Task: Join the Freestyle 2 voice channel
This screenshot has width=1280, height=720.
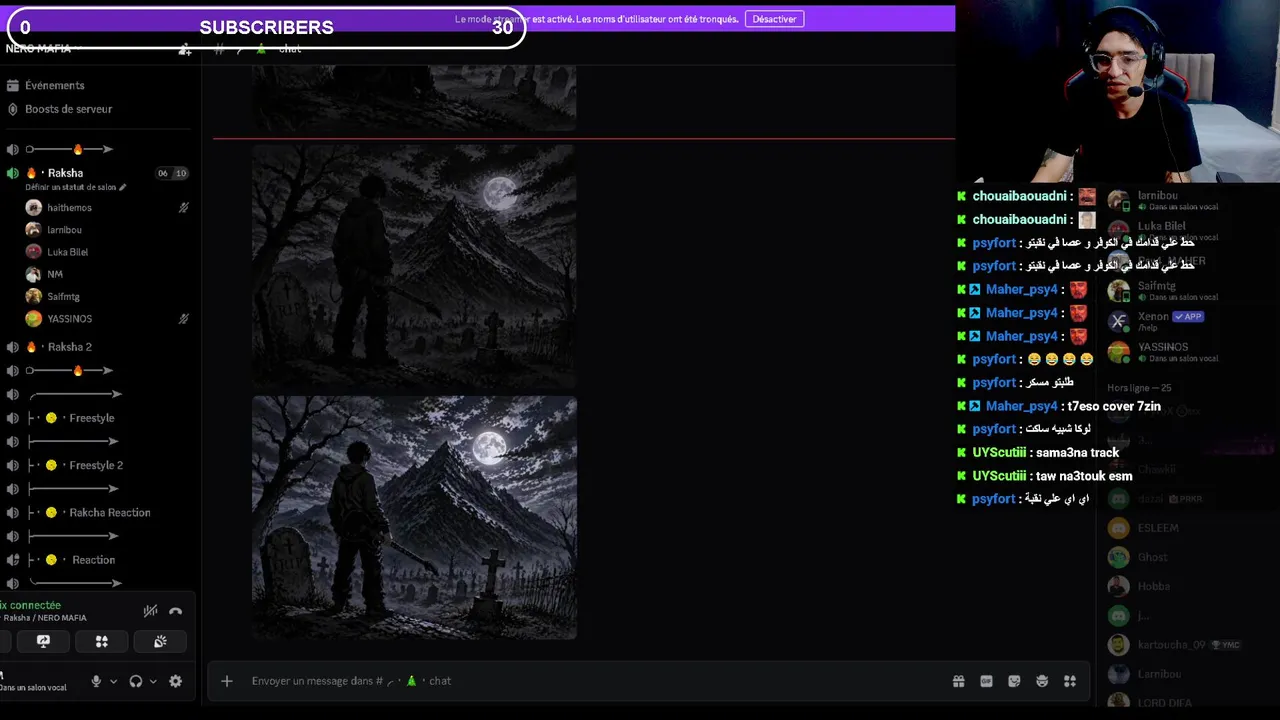Action: coord(96,465)
